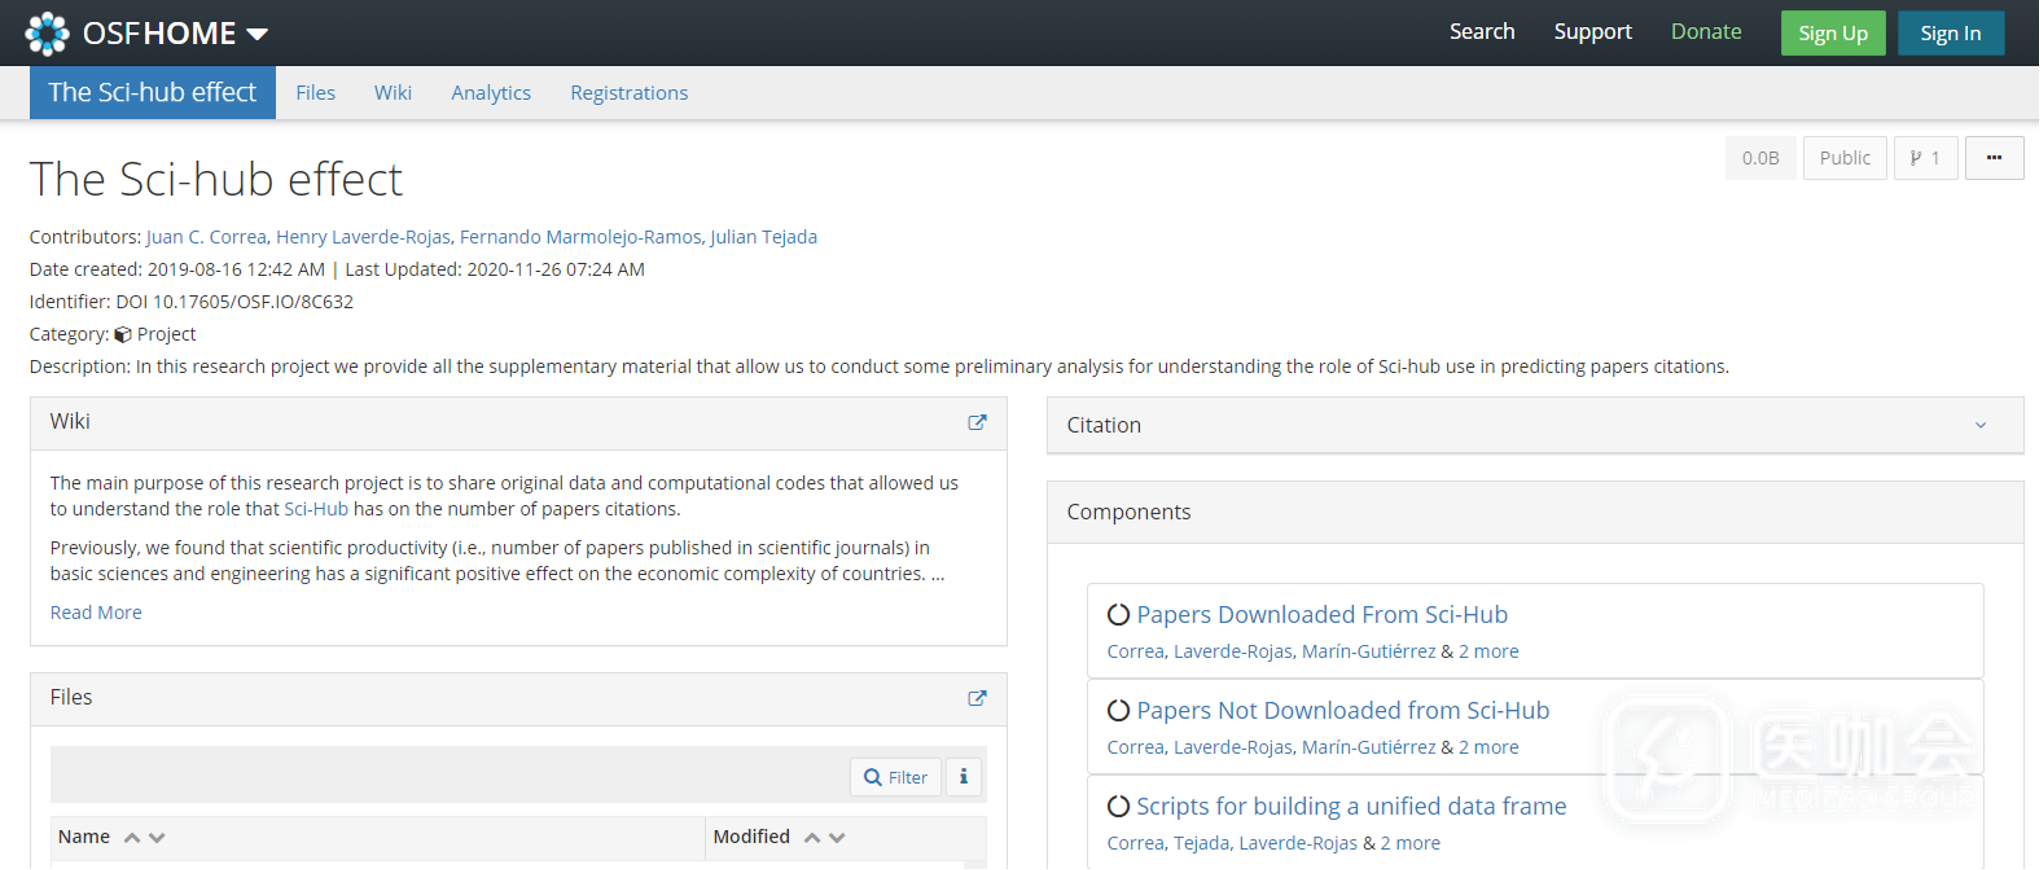Viewport: 2040px width, 870px height.
Task: Open the Registrations tab
Action: point(629,93)
